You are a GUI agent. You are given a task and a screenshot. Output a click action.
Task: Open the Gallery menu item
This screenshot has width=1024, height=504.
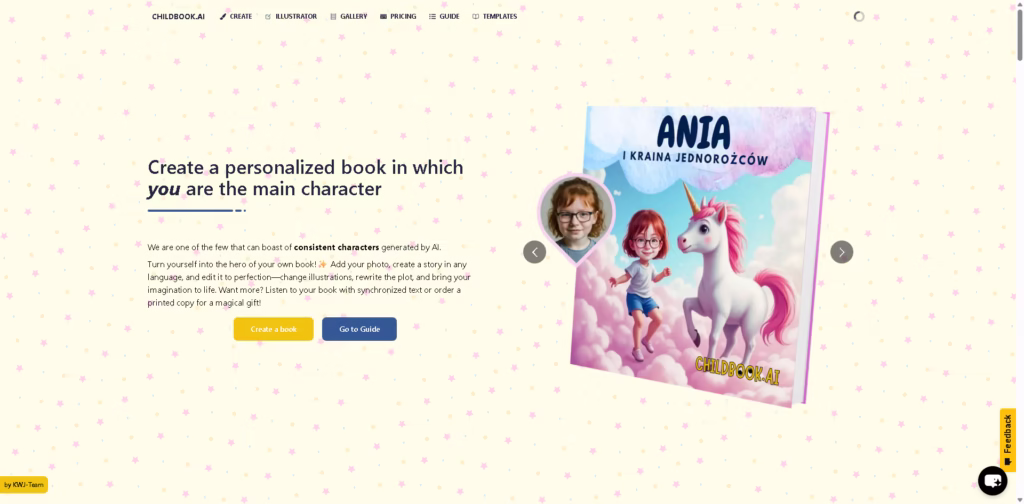349,17
